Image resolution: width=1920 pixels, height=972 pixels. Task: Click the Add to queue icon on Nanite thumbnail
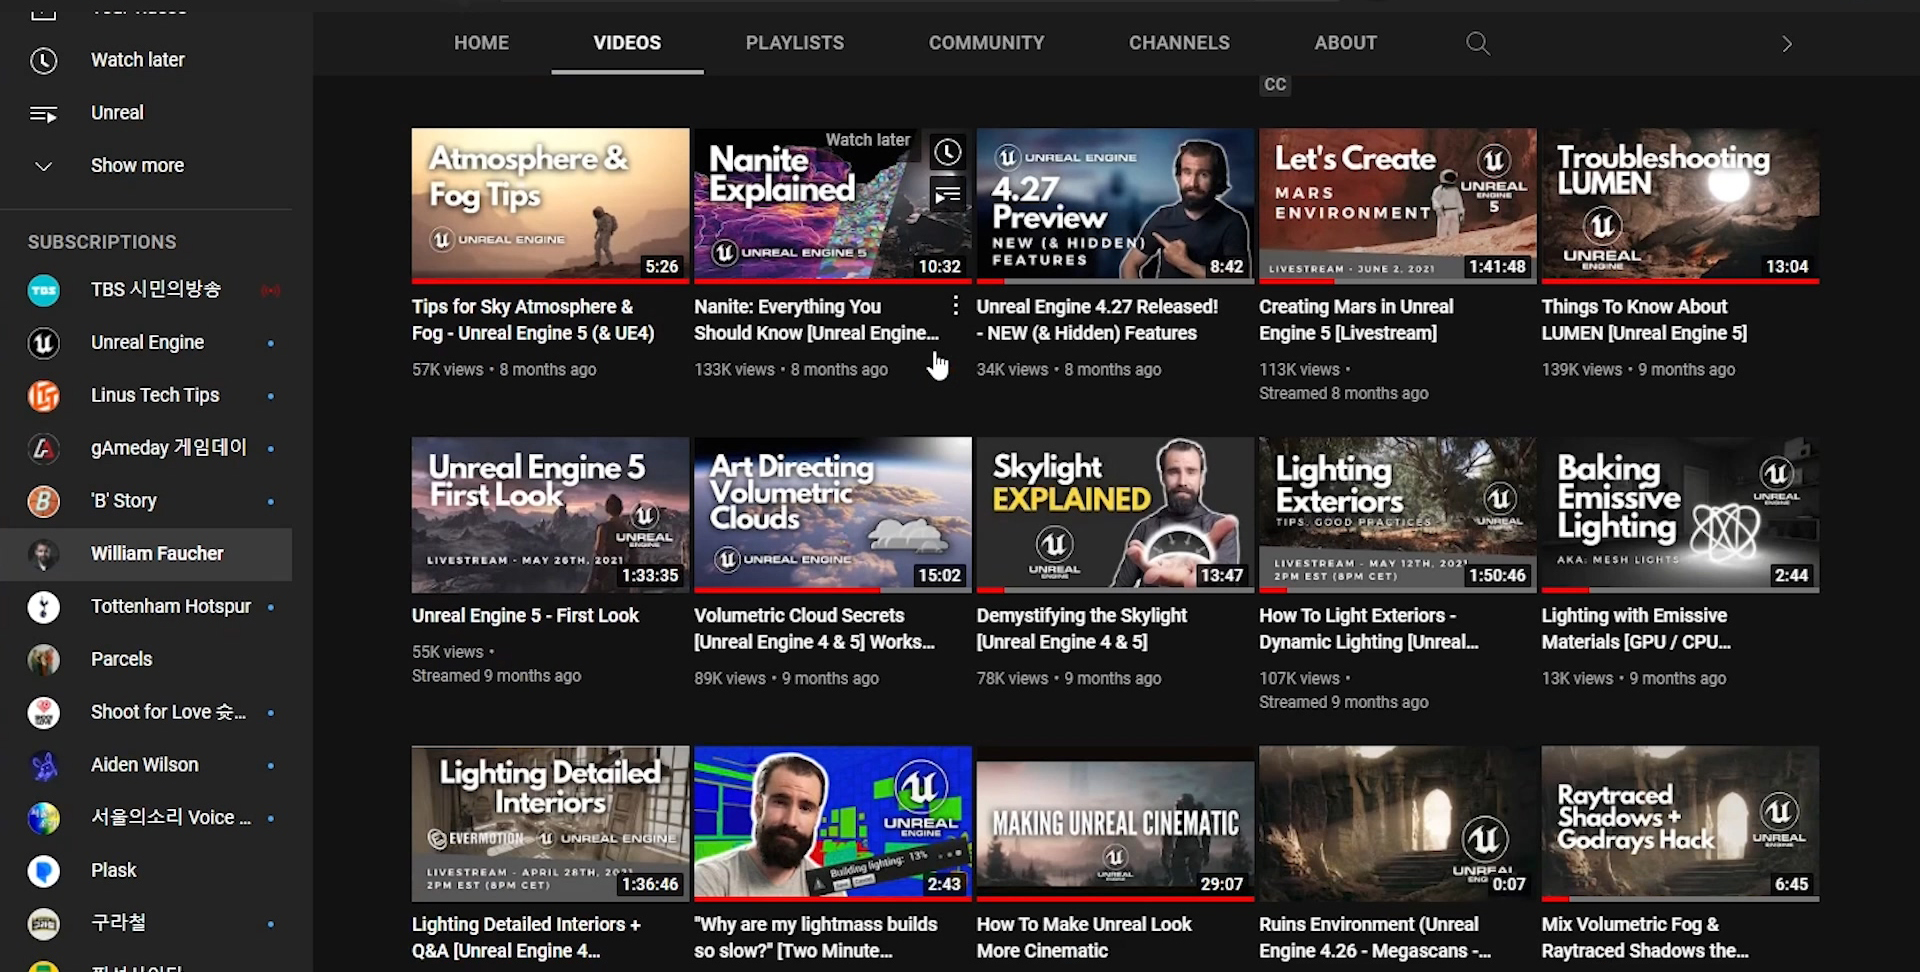click(x=947, y=194)
